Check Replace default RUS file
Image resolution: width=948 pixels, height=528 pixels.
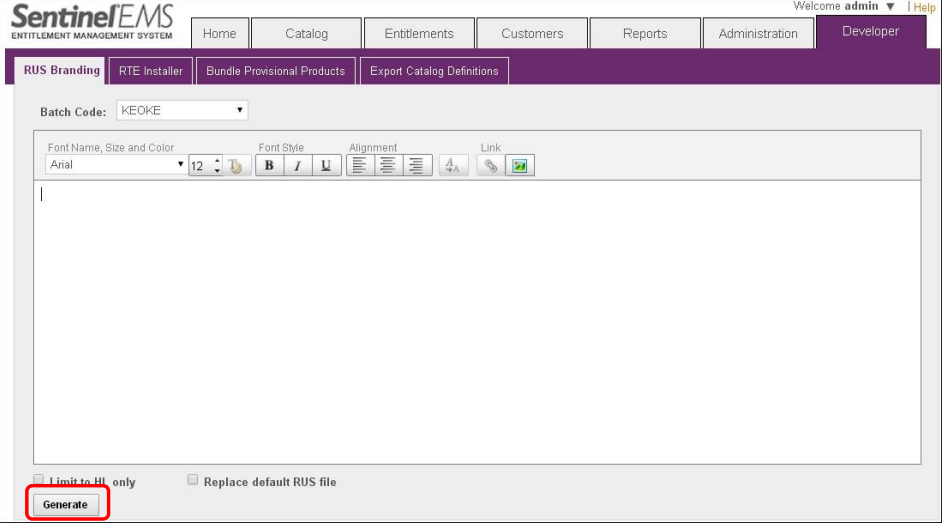coord(193,481)
